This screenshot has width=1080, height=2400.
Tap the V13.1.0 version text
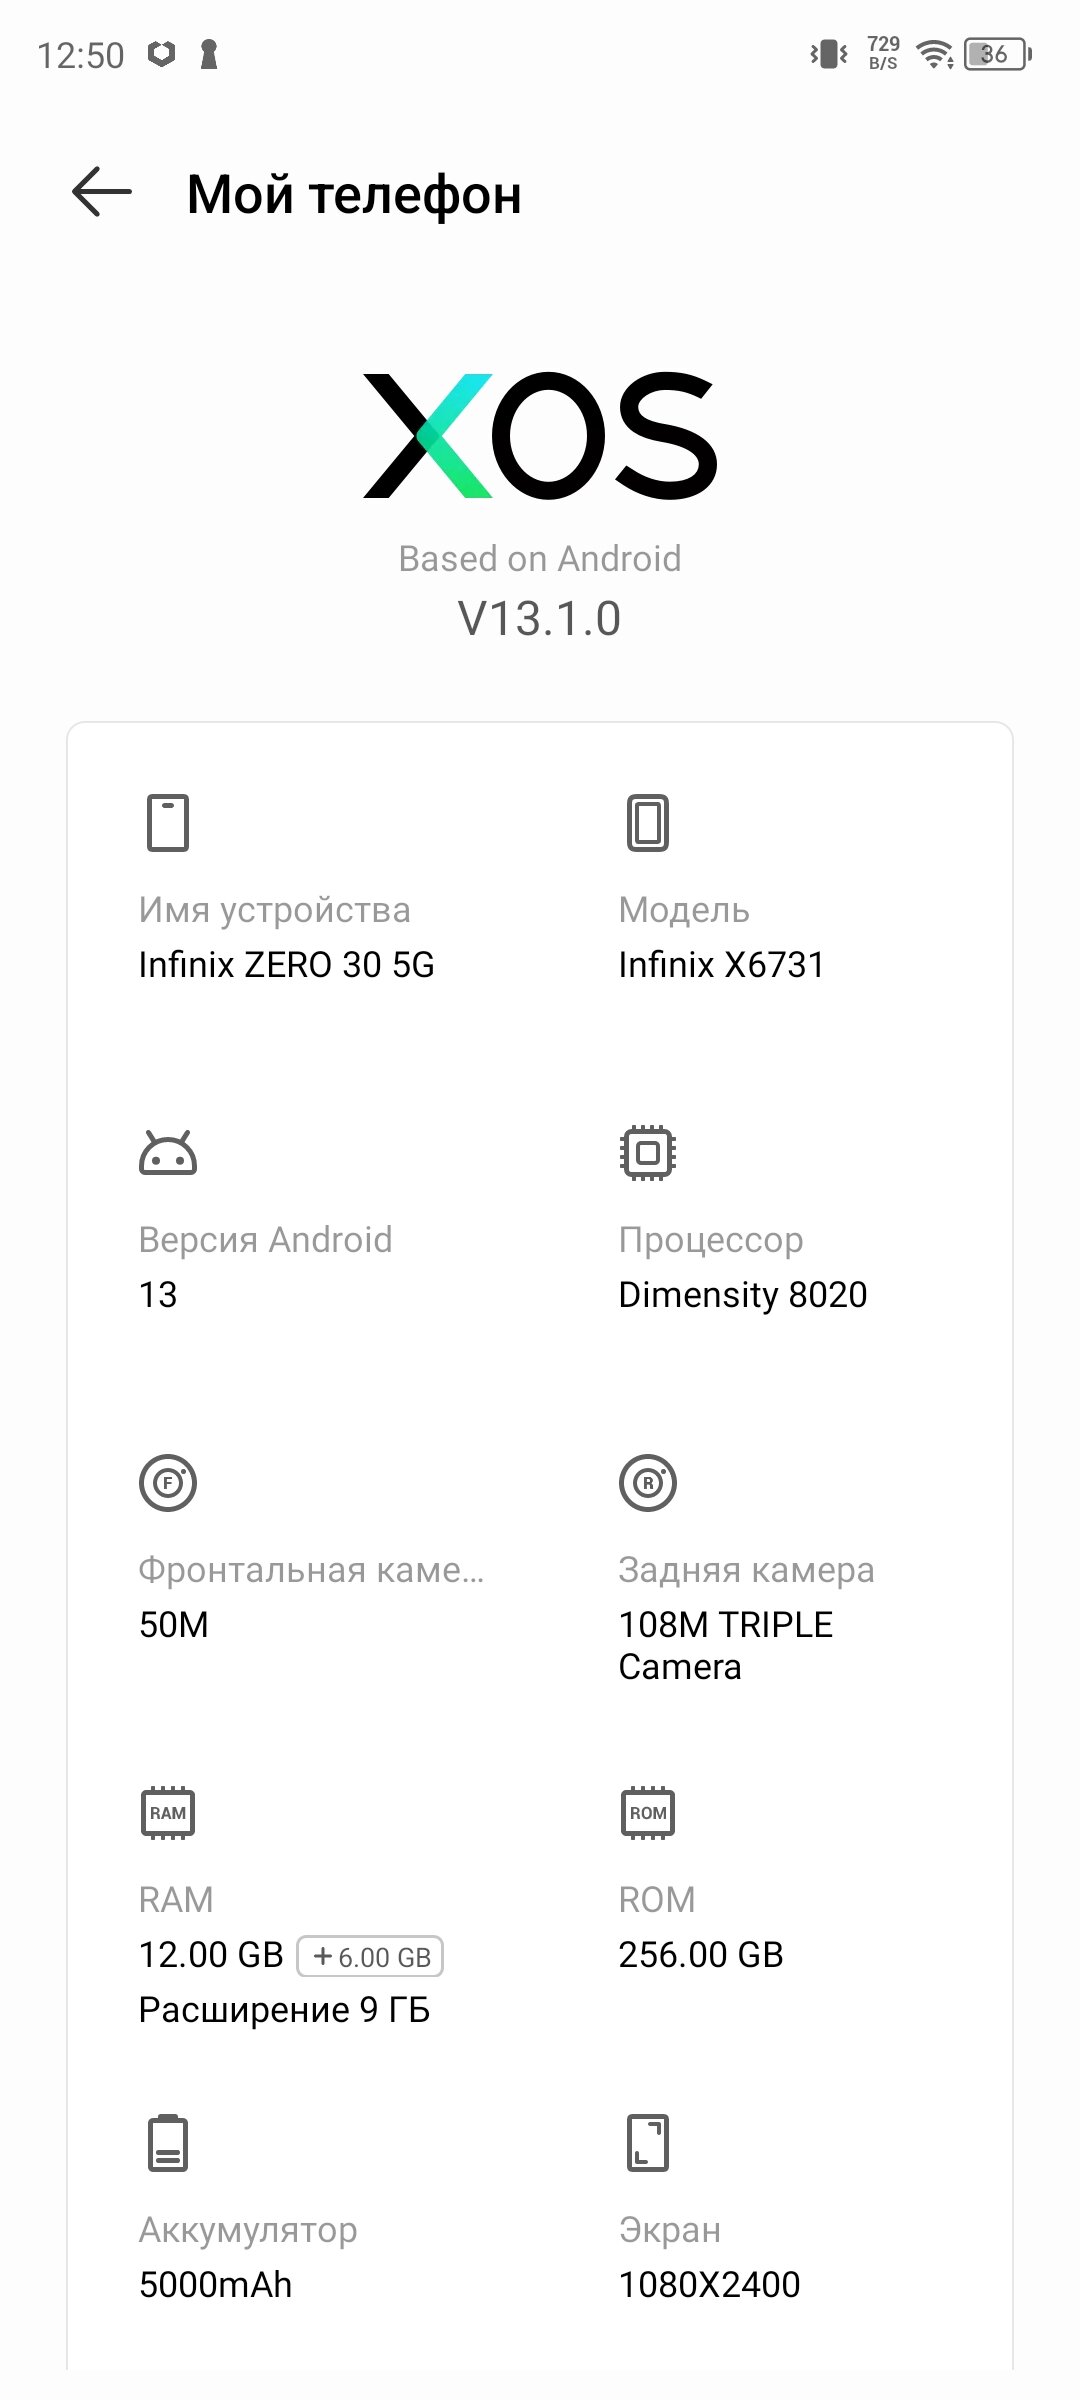click(540, 618)
